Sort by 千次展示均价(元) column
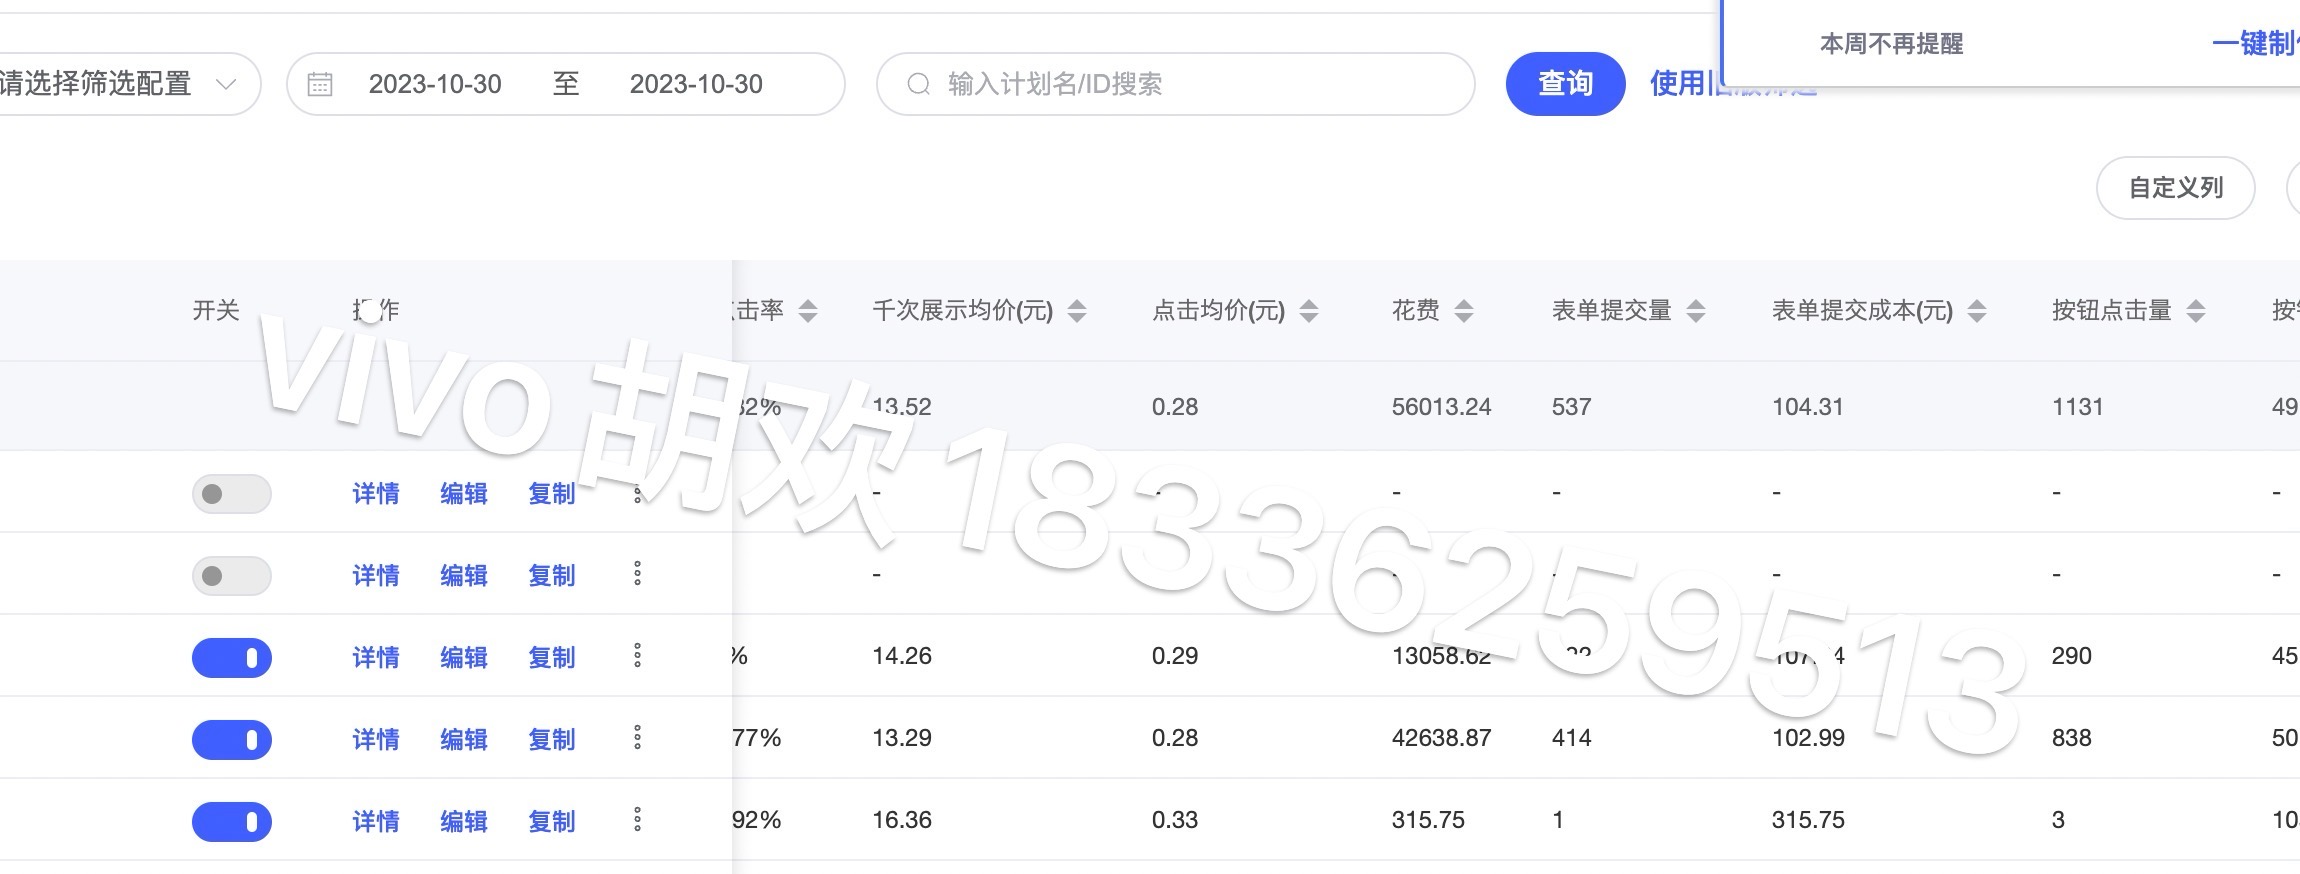The height and width of the screenshot is (874, 2300). coord(1077,311)
